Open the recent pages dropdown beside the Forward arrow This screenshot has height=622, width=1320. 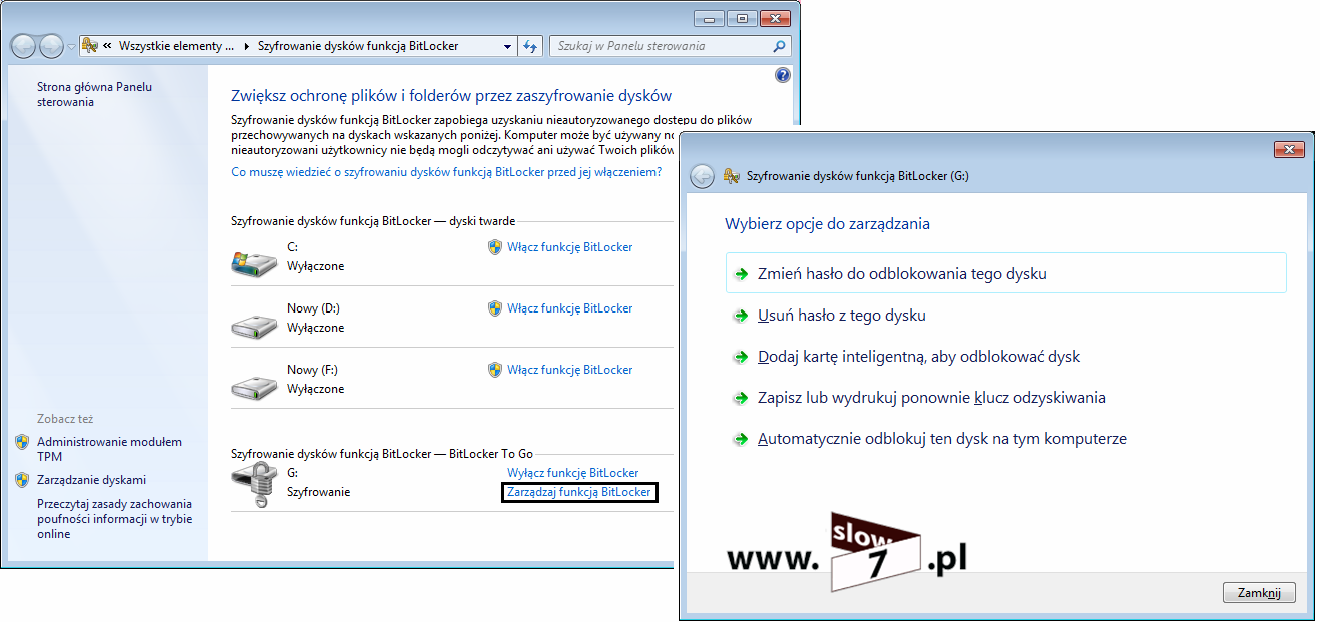click(71, 47)
